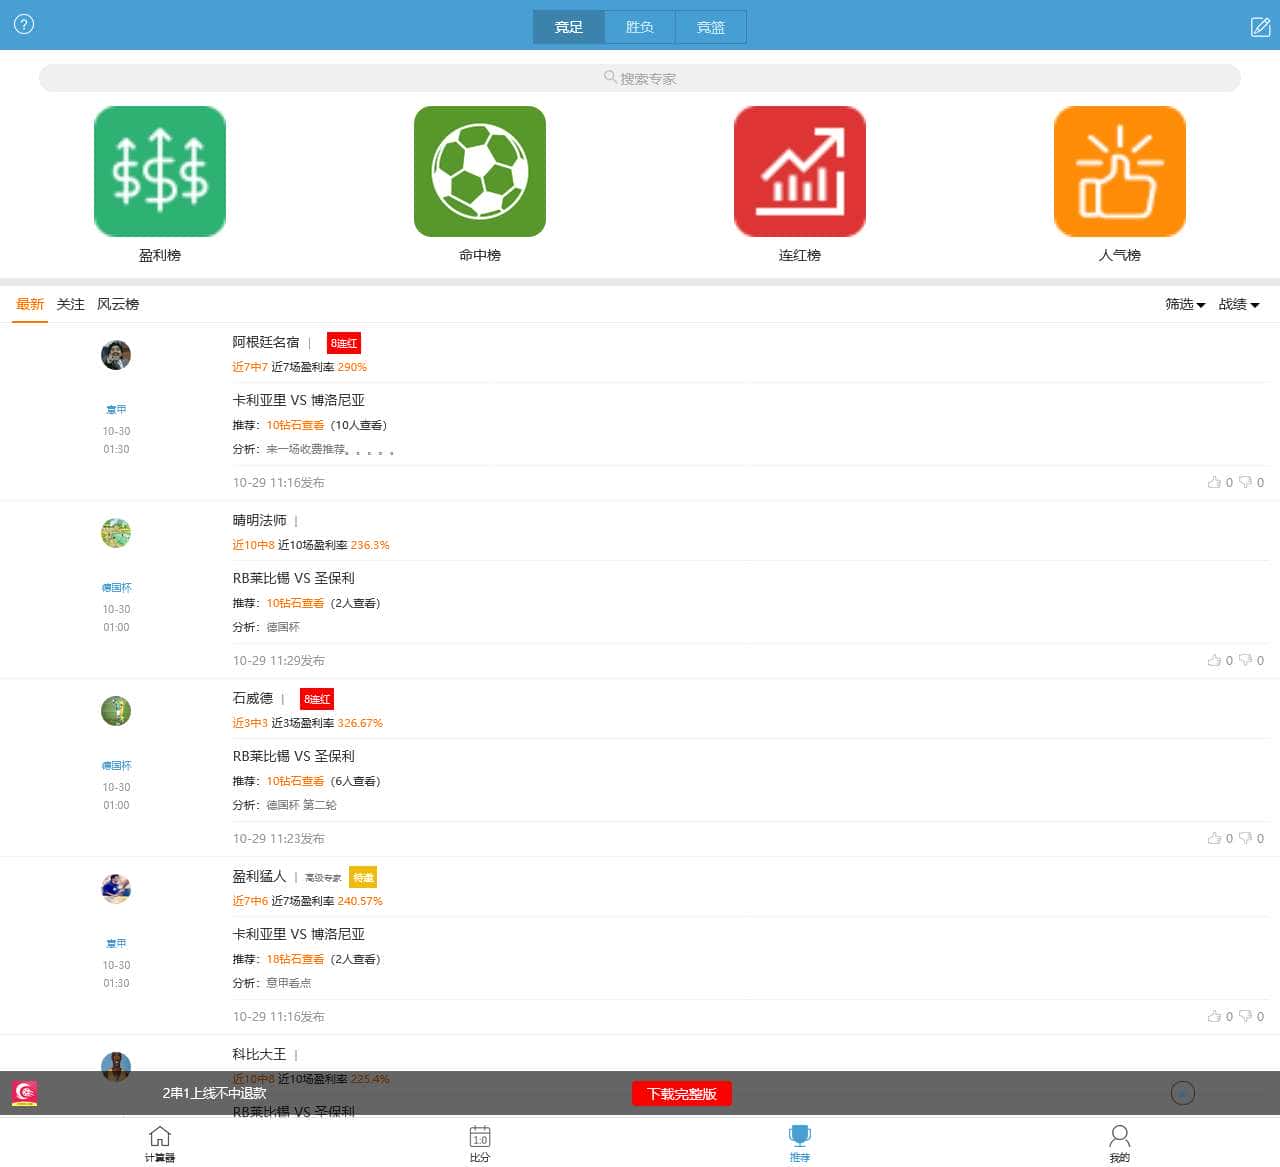
Task: Click 阿根廷名宿's 8连红 streak badge
Action: [344, 343]
